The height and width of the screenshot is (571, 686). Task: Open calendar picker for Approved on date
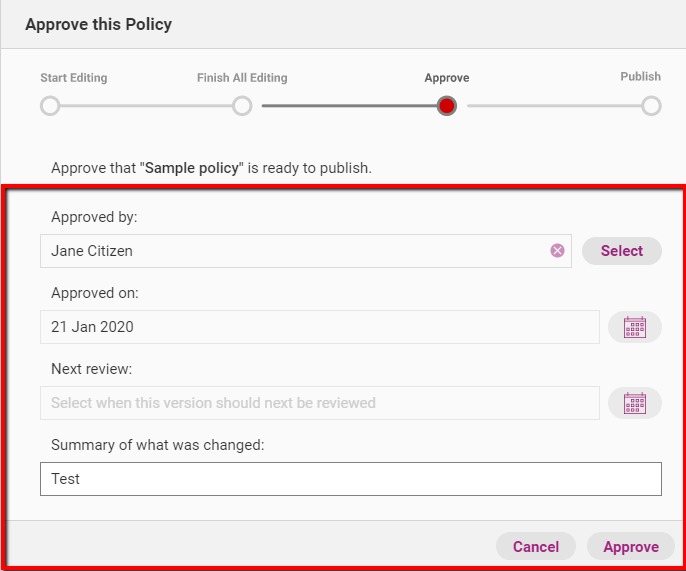pos(635,327)
